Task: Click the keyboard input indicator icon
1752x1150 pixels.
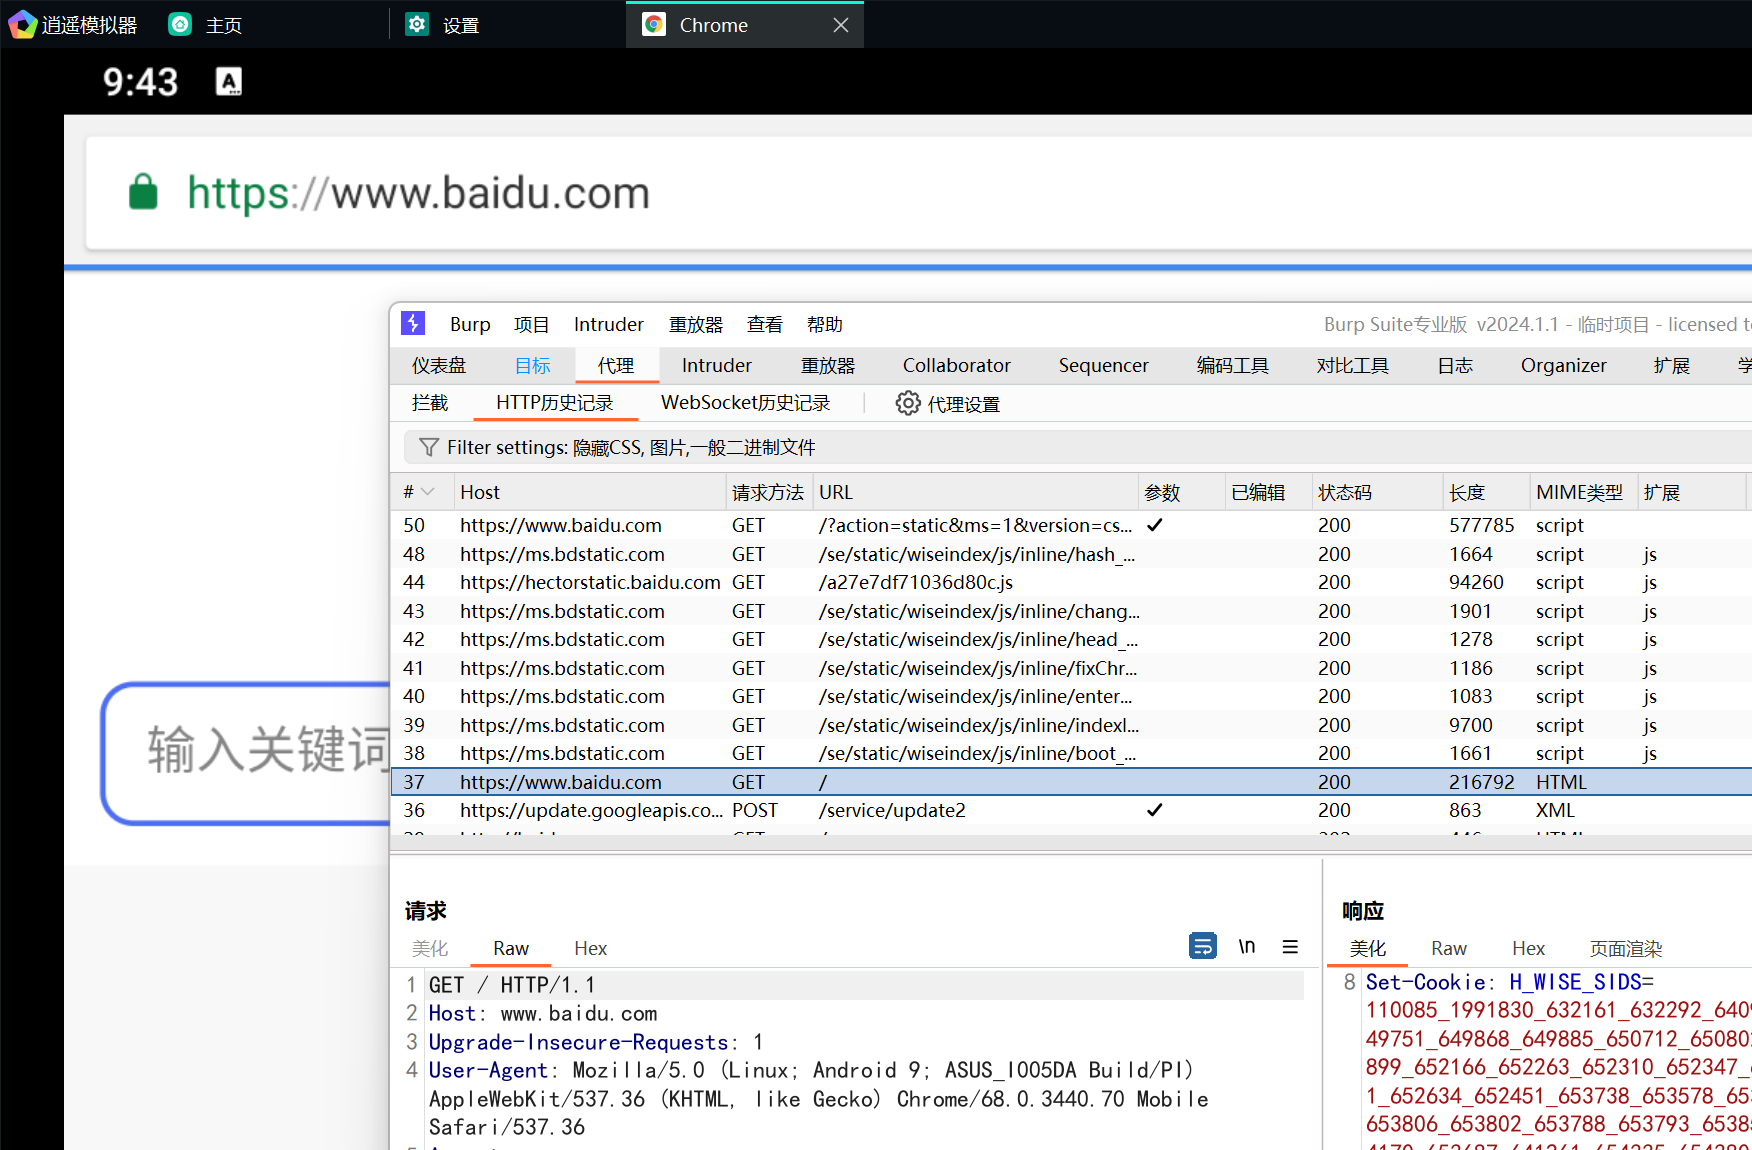Action: 229,82
